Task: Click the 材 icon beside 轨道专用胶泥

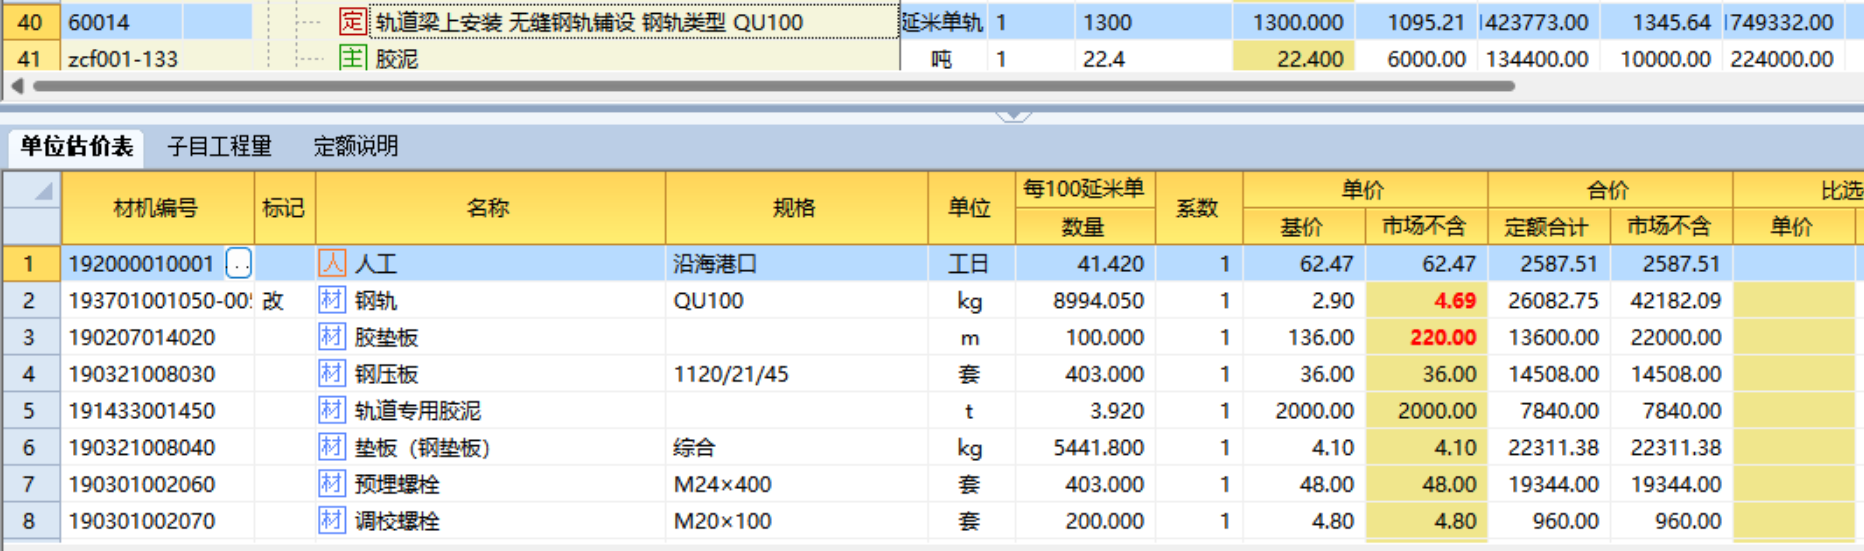Action: coord(332,410)
